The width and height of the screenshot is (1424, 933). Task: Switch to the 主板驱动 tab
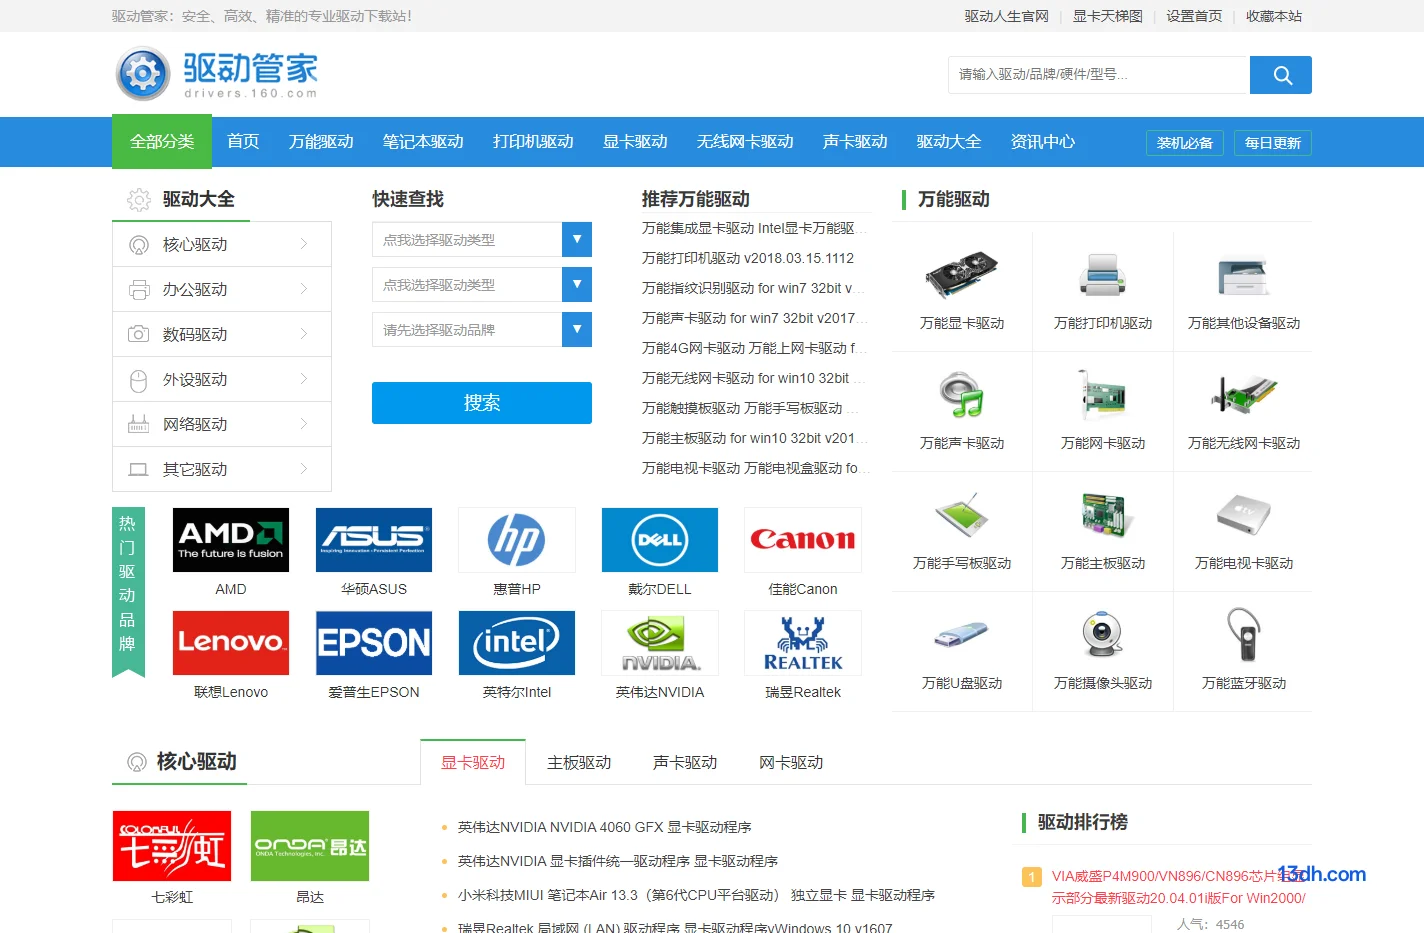click(x=579, y=763)
